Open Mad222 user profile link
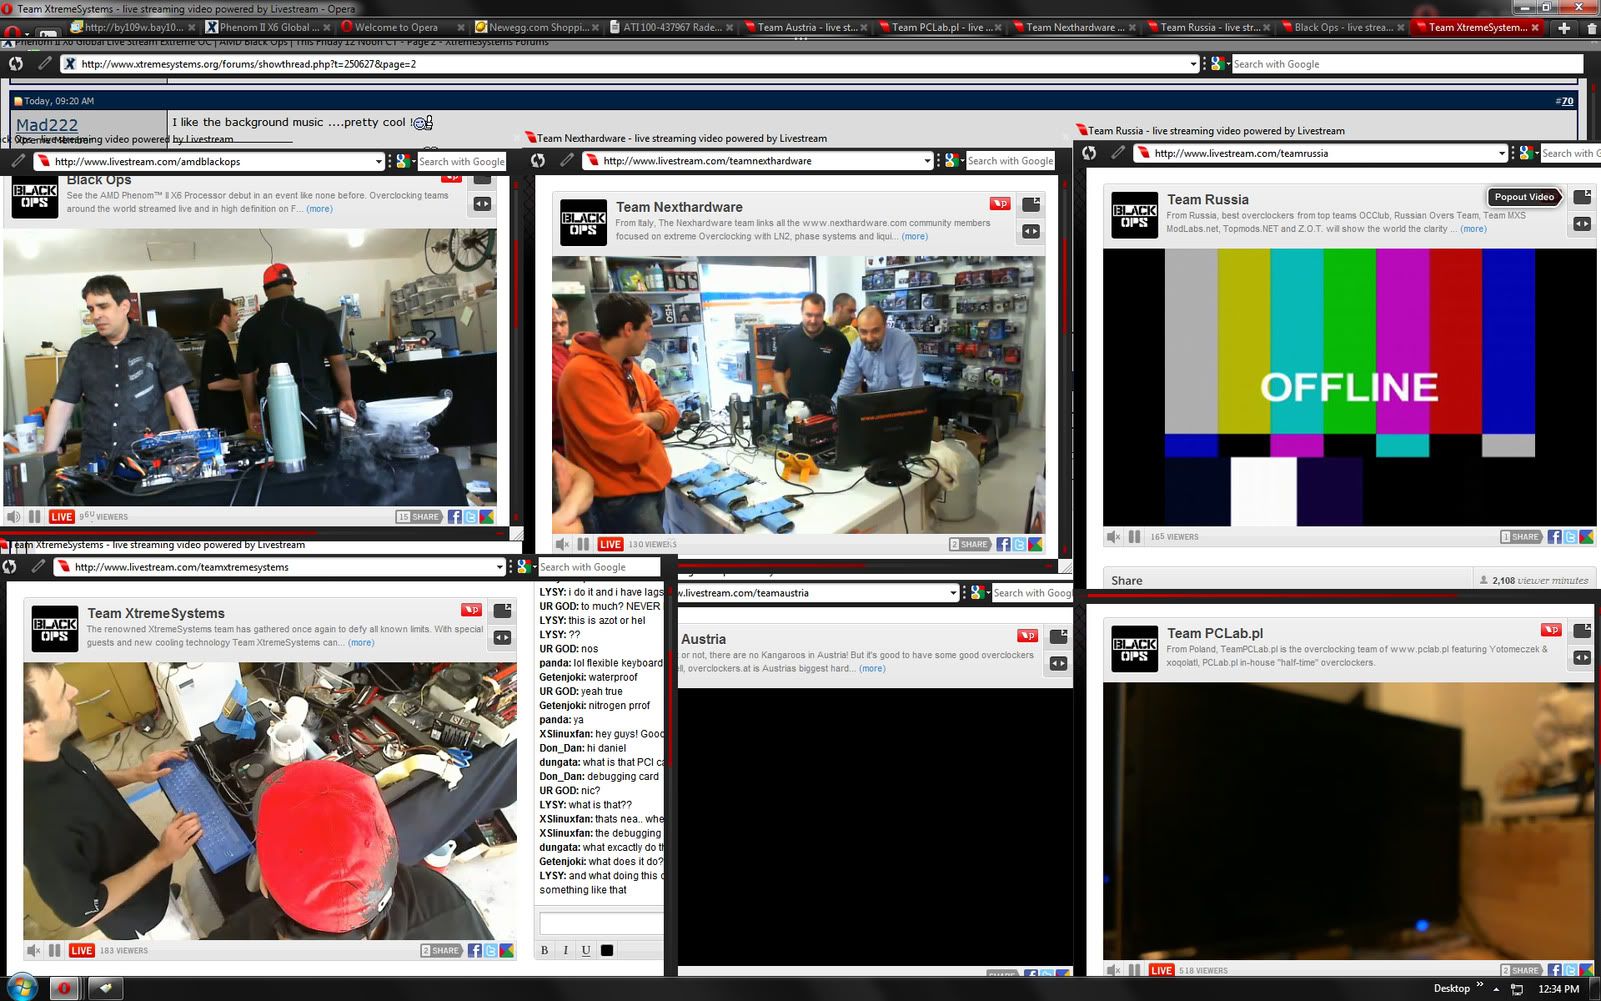The image size is (1601, 1001). (x=47, y=125)
